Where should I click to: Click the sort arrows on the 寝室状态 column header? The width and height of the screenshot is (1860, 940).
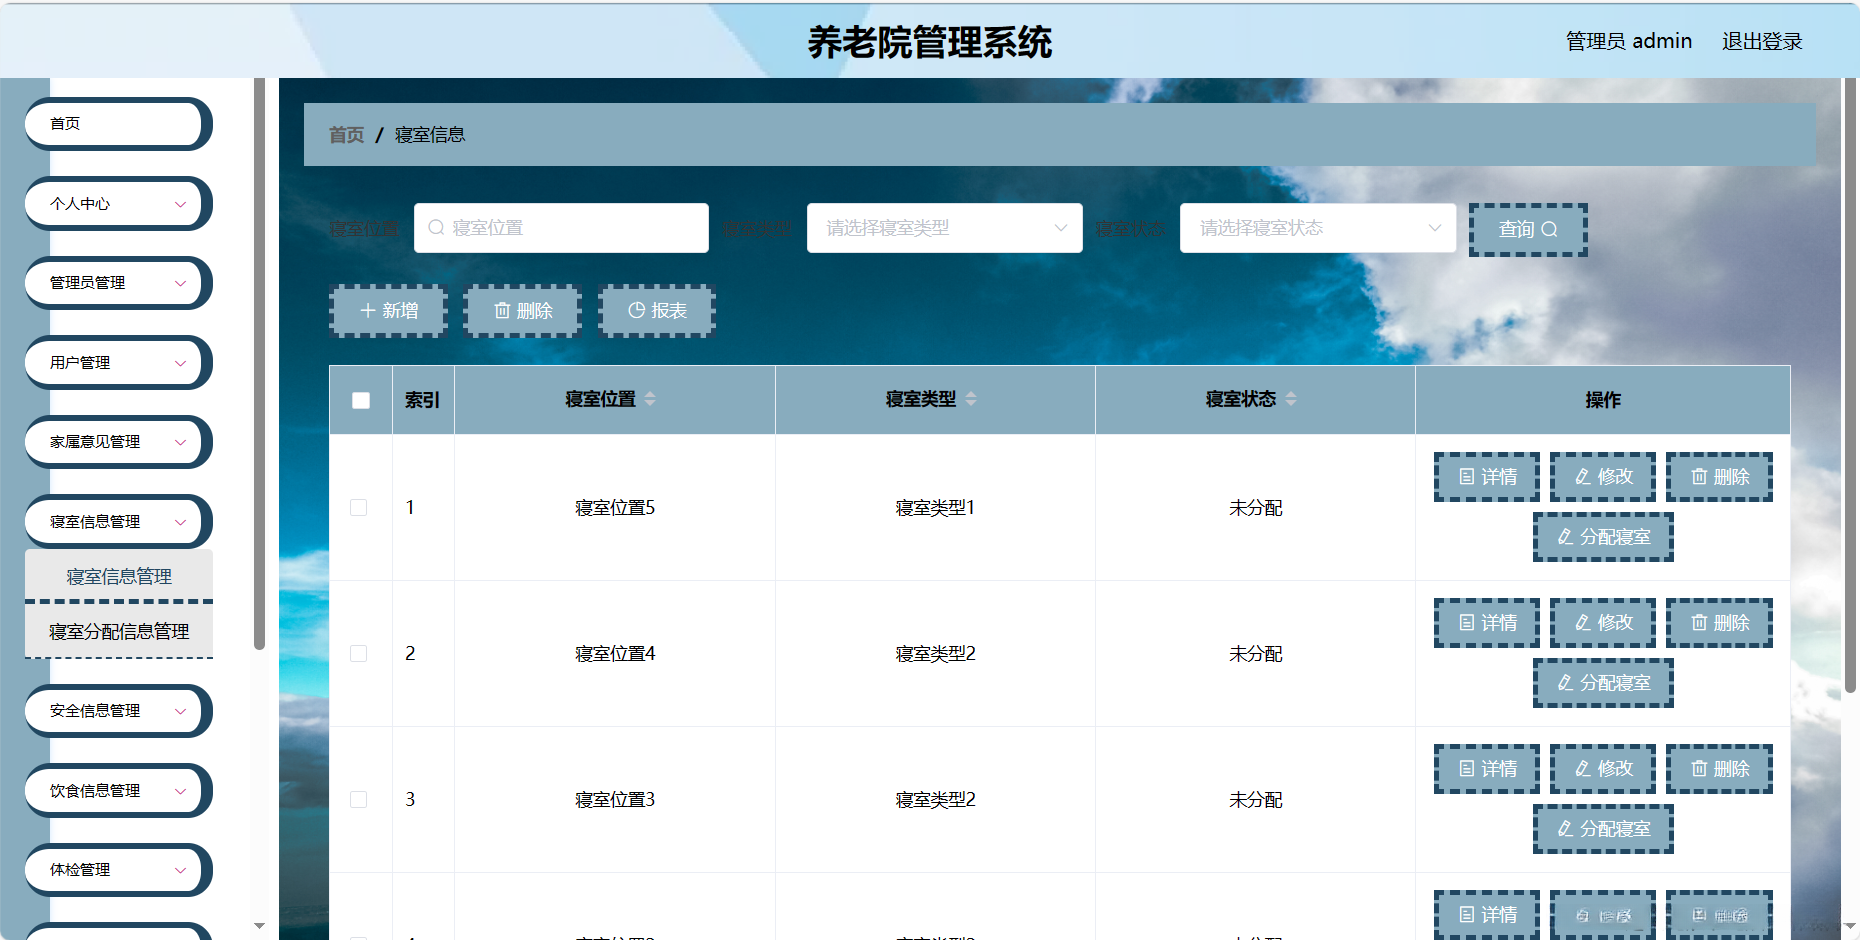(x=1292, y=399)
